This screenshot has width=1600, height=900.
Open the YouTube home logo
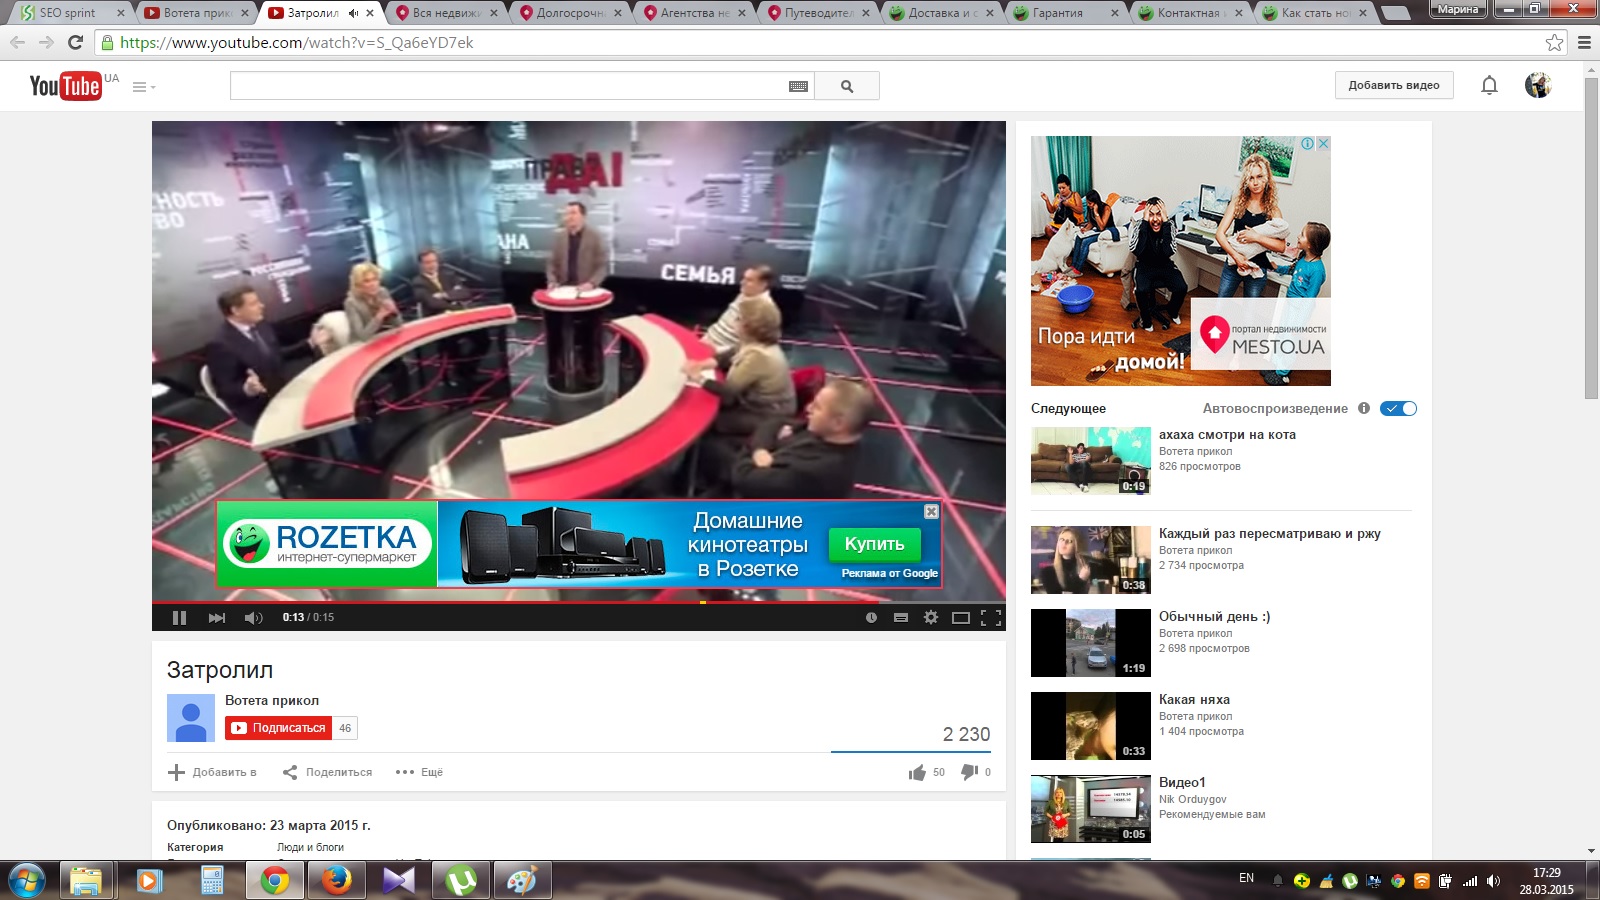65,86
